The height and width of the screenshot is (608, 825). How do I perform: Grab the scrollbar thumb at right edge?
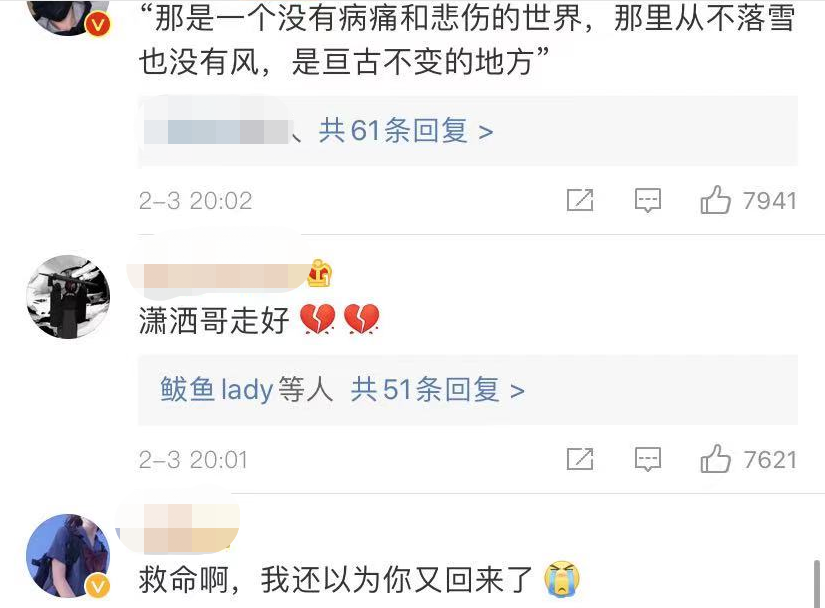coord(817,584)
